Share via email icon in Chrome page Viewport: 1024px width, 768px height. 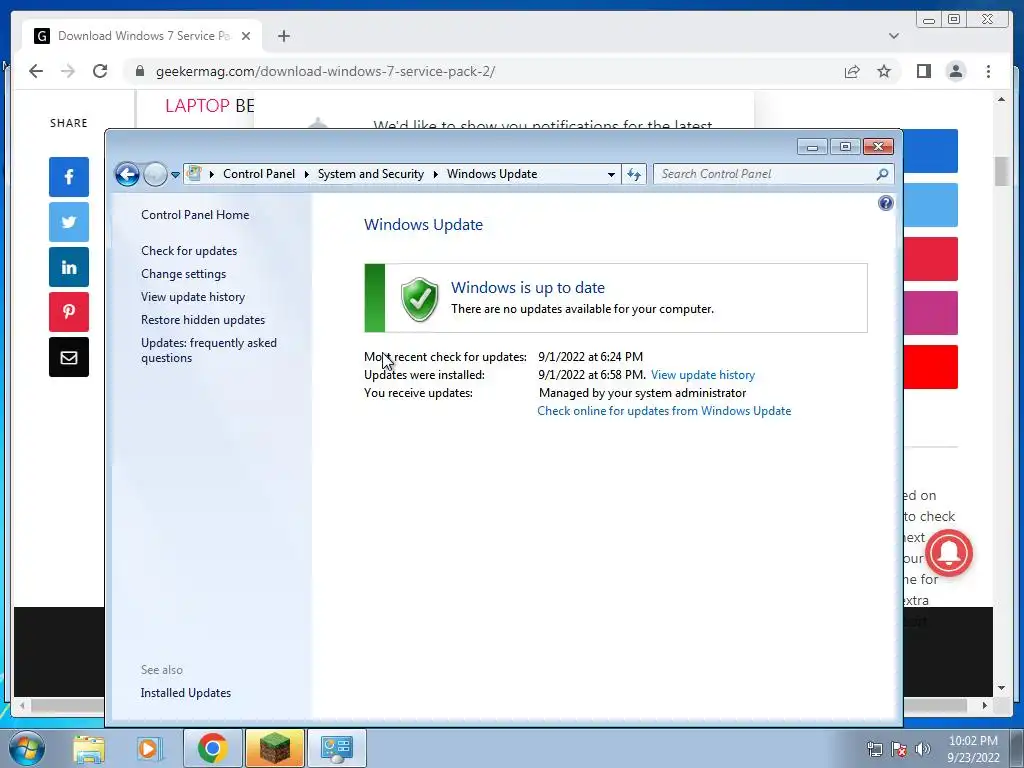pyautogui.click(x=69, y=357)
